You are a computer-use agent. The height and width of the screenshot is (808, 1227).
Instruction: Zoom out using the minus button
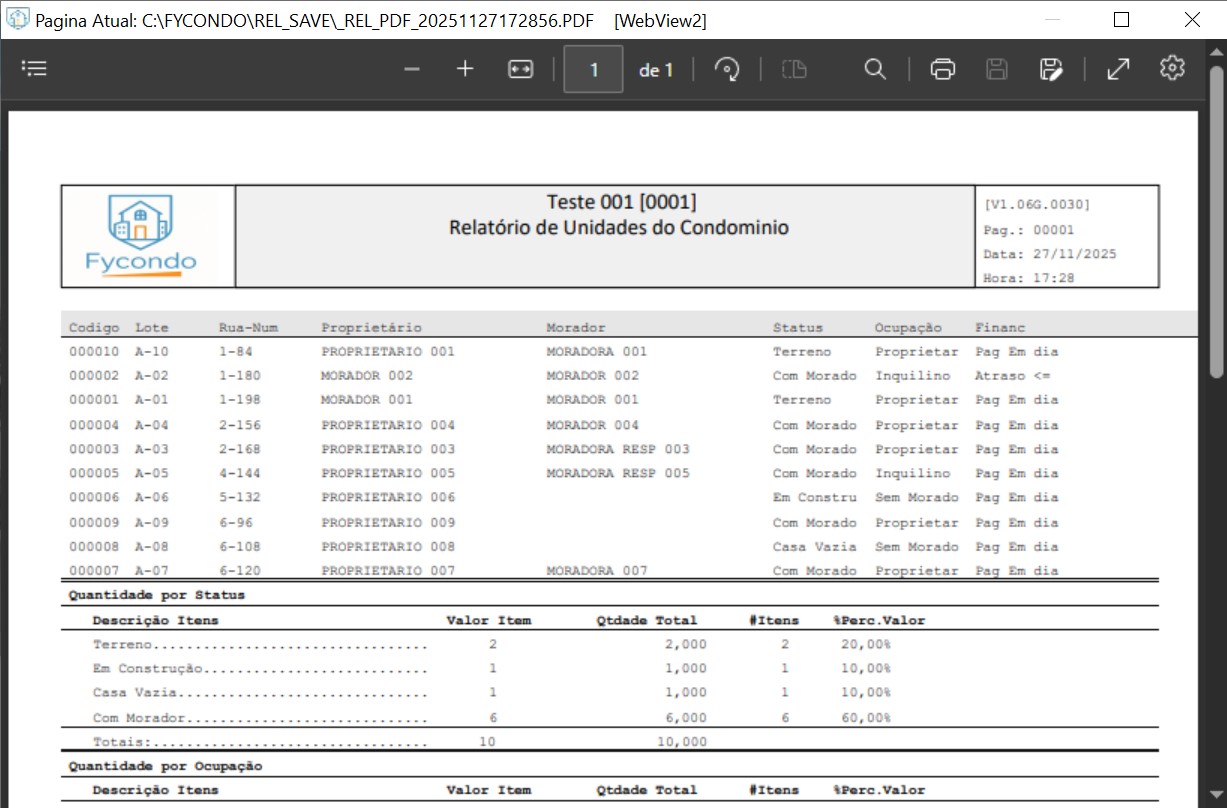[412, 69]
